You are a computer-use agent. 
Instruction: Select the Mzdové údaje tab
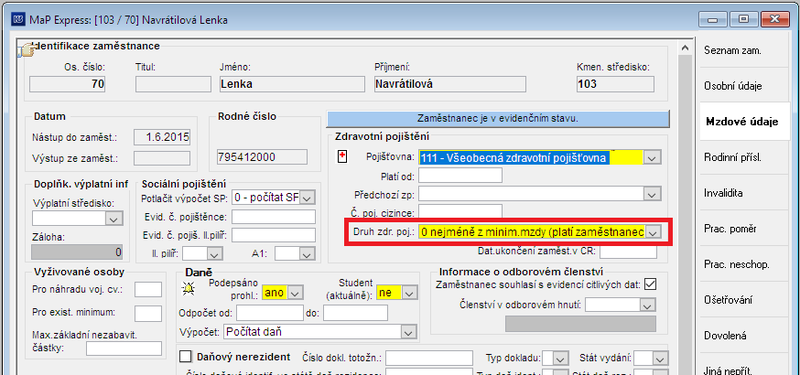(x=744, y=121)
